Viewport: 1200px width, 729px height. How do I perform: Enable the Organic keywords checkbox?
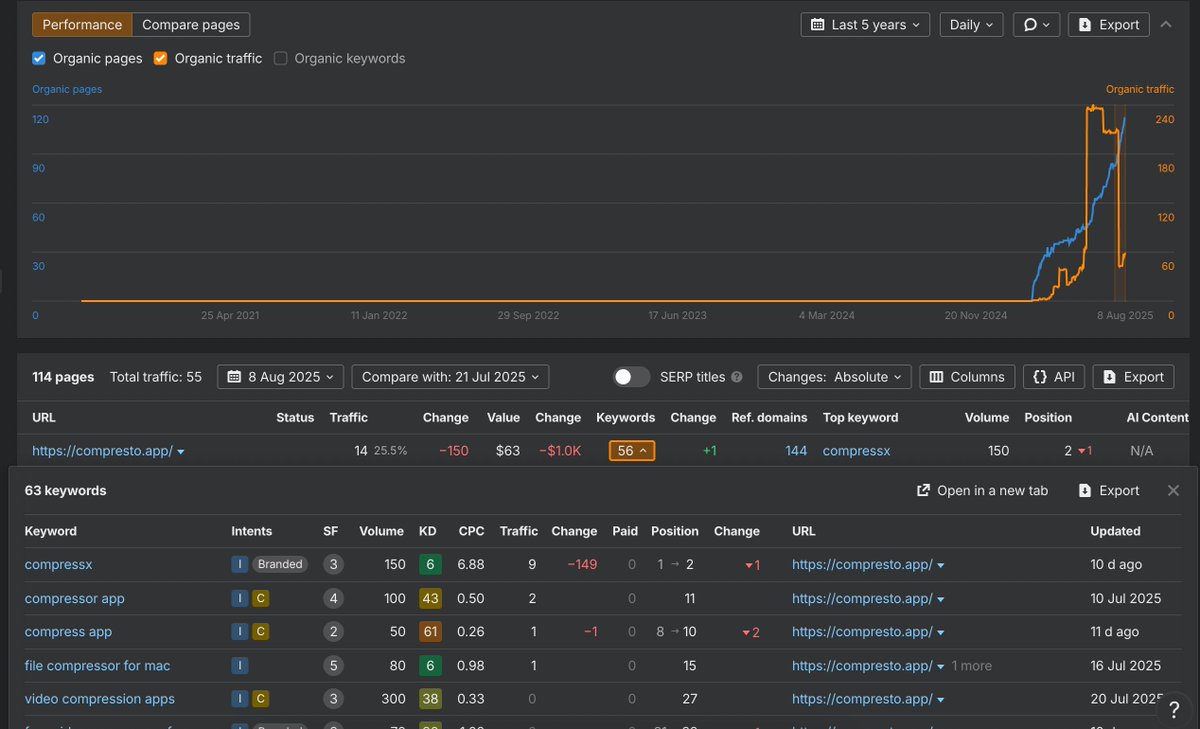pos(281,58)
